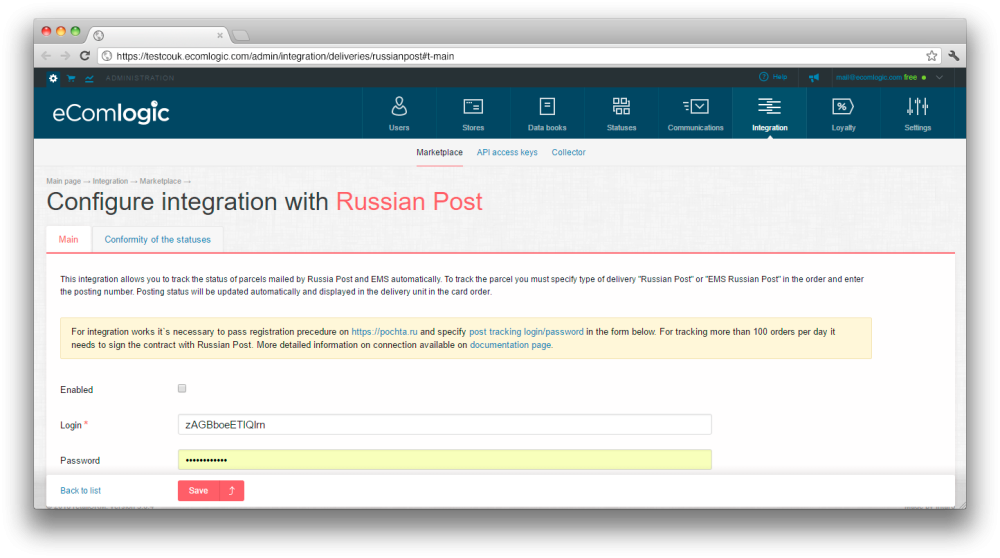
Task: Expand the account dropdown arrow
Action: pos(939,77)
